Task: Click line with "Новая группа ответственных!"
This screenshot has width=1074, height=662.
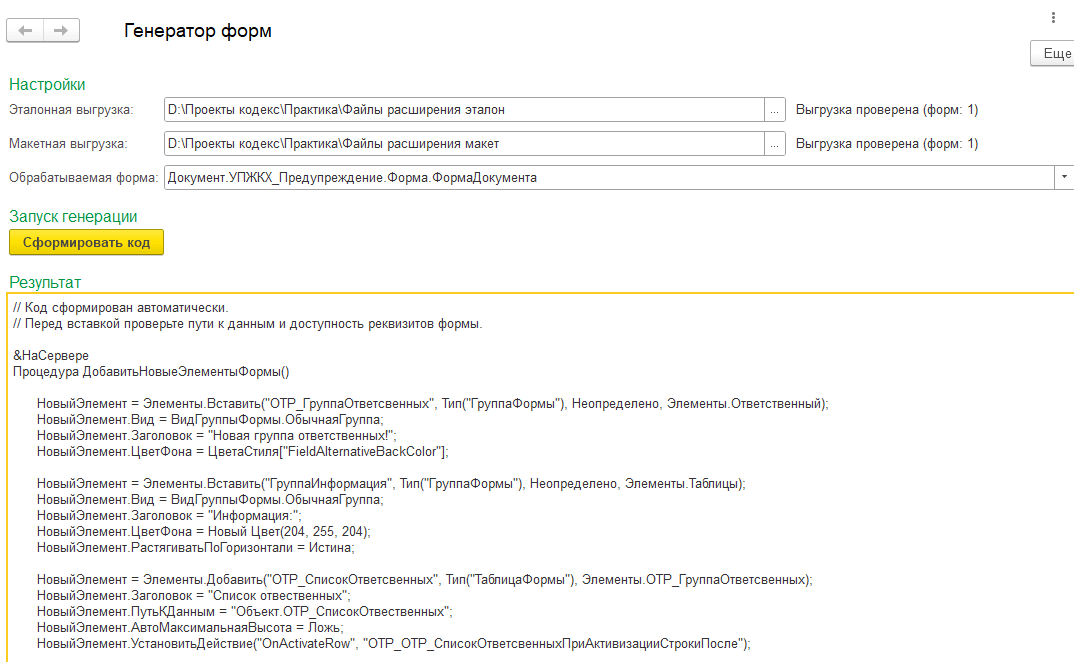Action: click(x=217, y=436)
